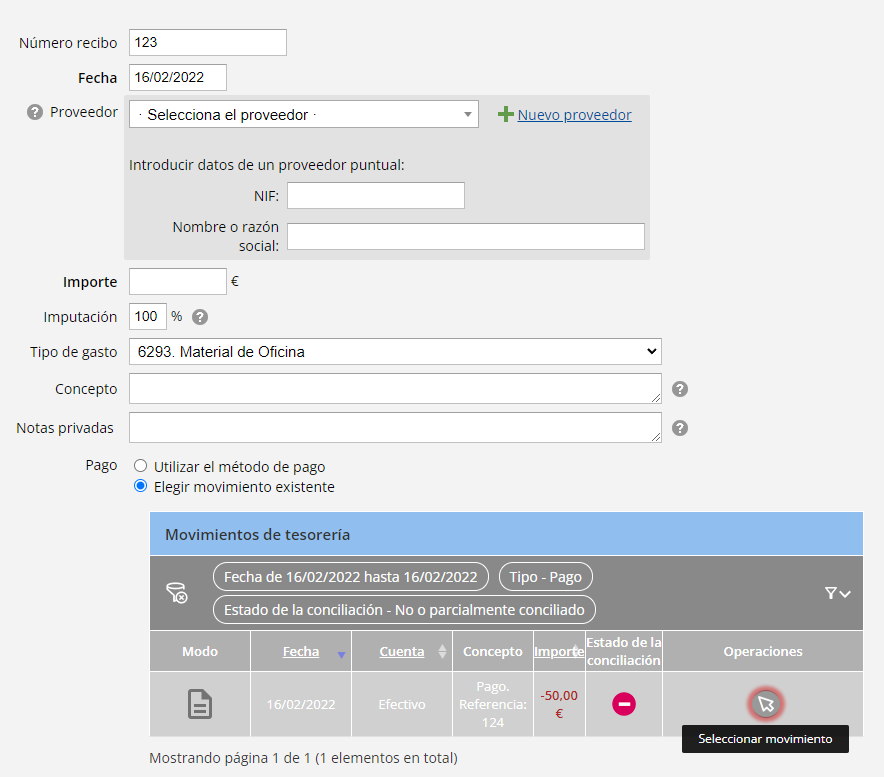
Task: Click the Movimientos de tesorería header
Action: coord(506,534)
